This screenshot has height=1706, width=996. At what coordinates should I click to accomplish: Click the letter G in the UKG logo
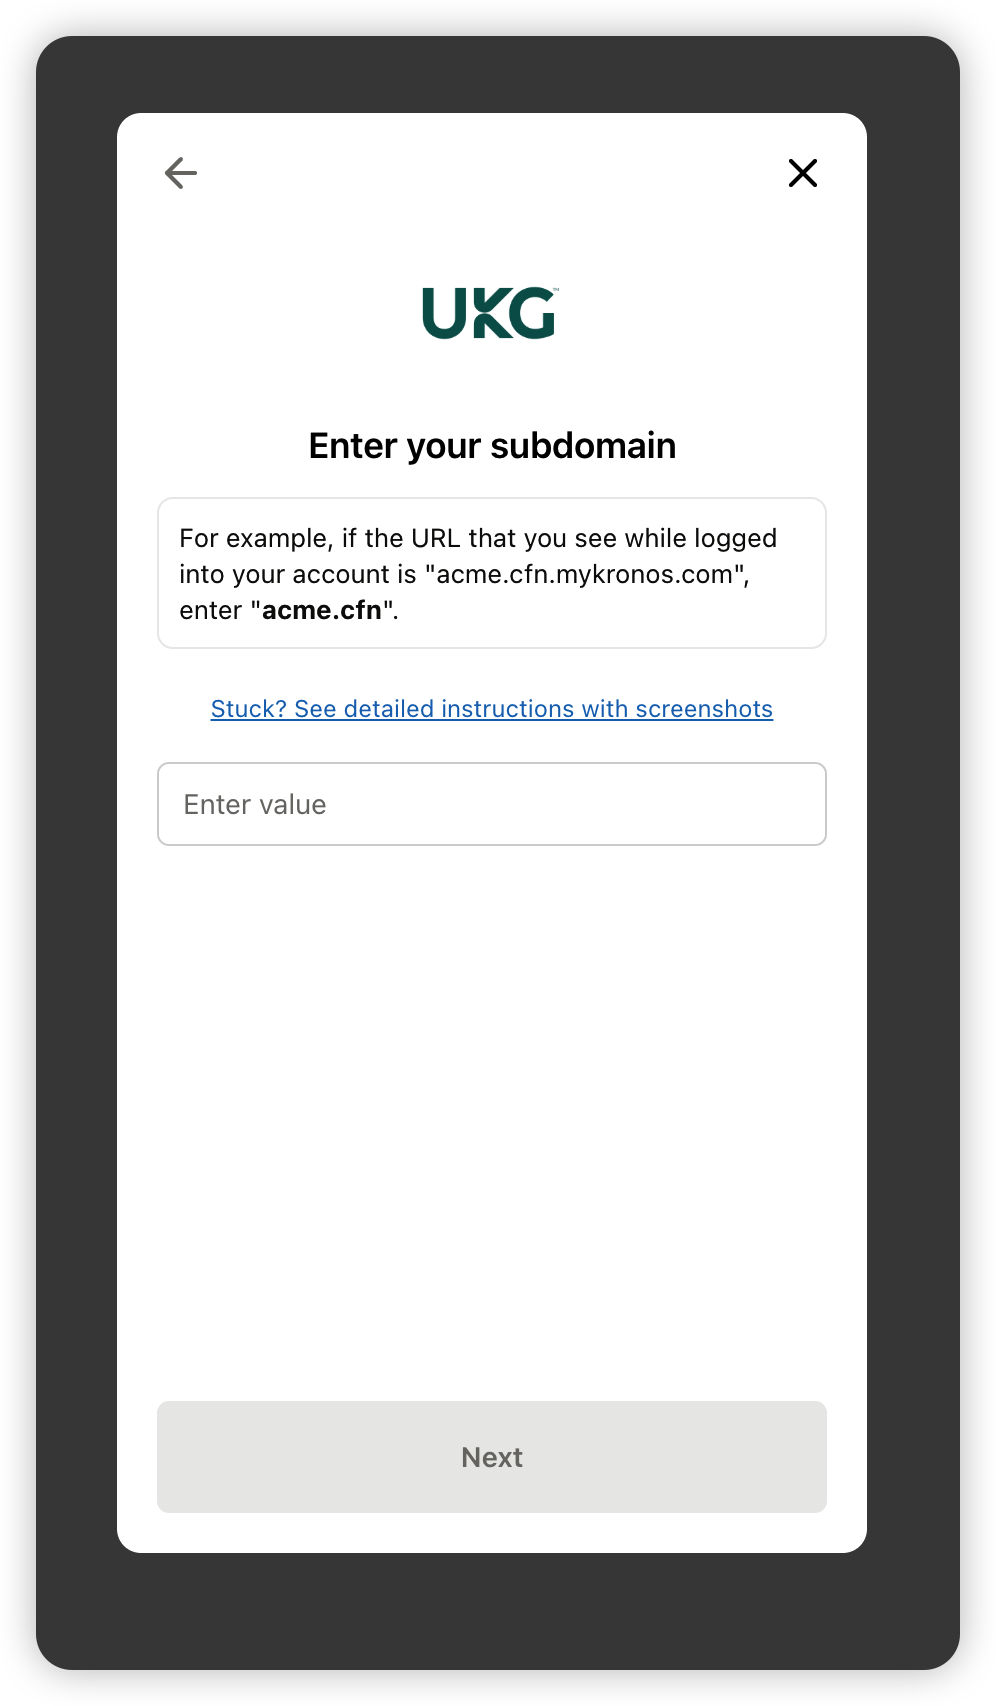tap(533, 314)
